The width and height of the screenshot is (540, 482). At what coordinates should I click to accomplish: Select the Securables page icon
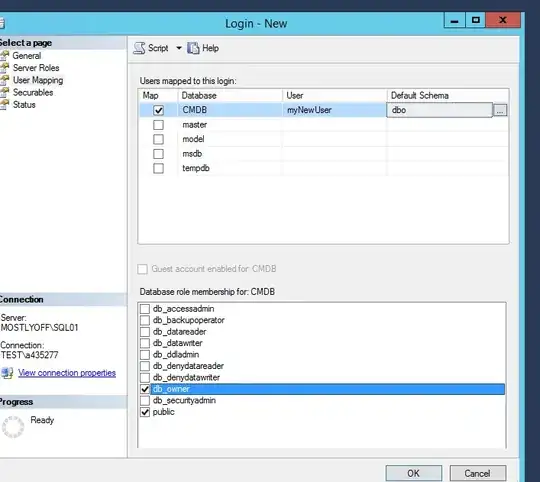pyautogui.click(x=4, y=93)
